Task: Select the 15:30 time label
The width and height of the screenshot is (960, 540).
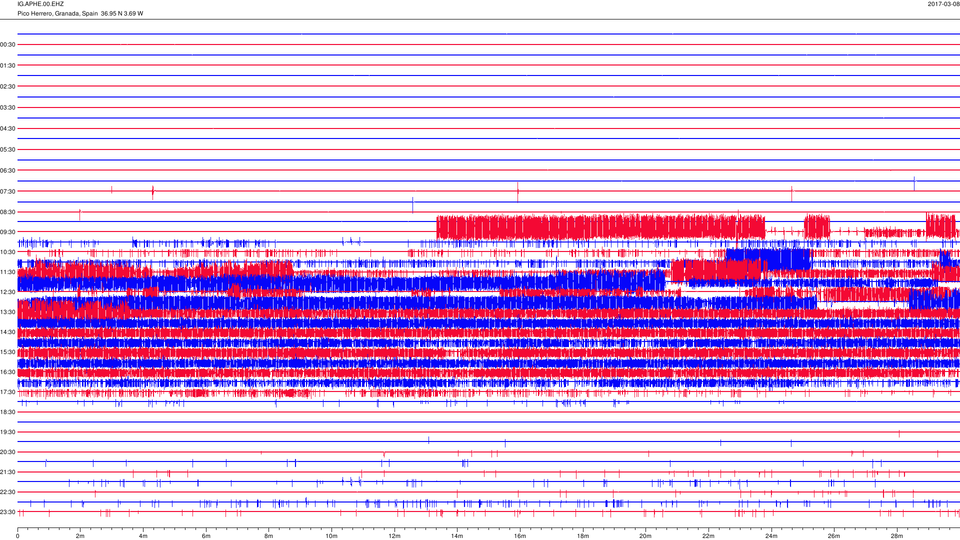Action: [x=7, y=352]
